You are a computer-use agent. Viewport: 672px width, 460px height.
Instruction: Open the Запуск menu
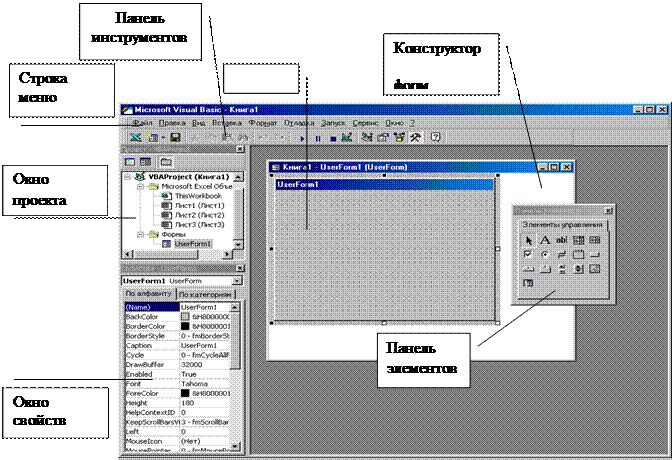[333, 123]
